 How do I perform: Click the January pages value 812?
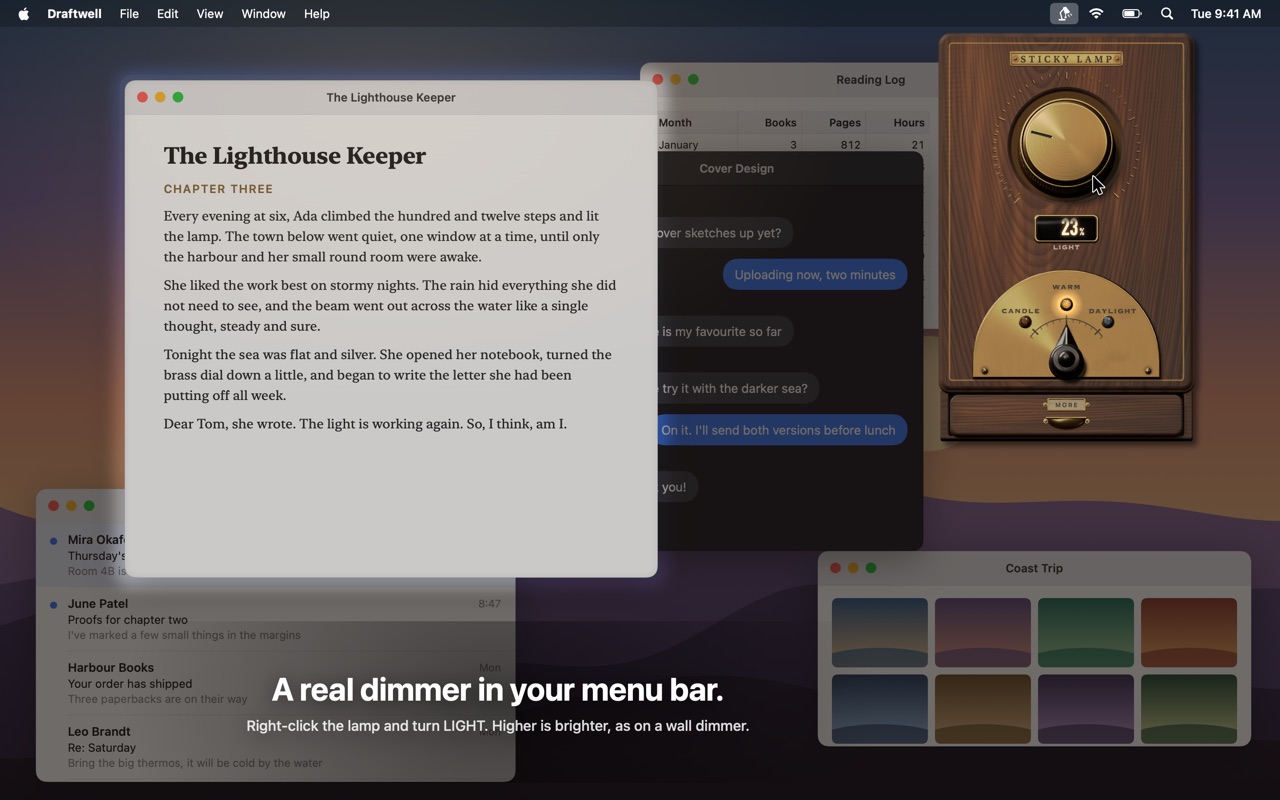point(851,145)
